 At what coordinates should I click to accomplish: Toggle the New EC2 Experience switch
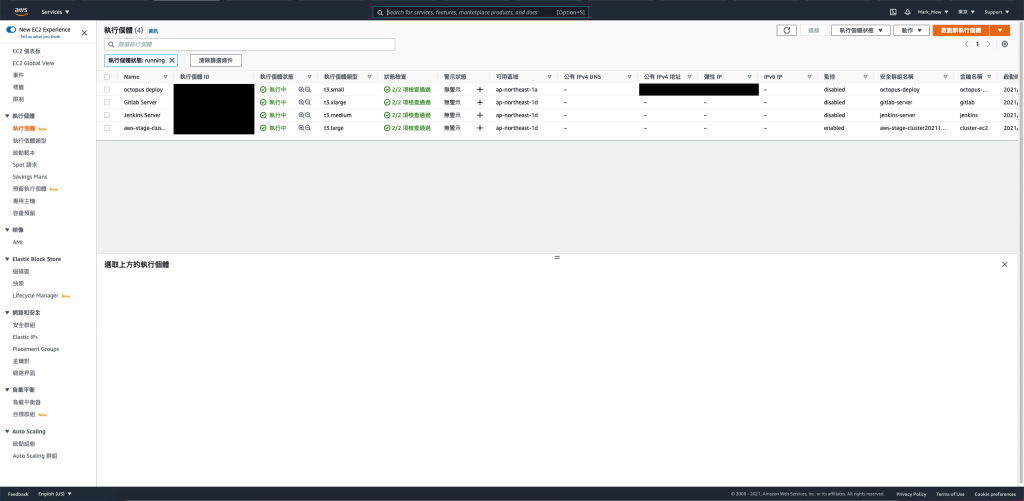(x=11, y=30)
